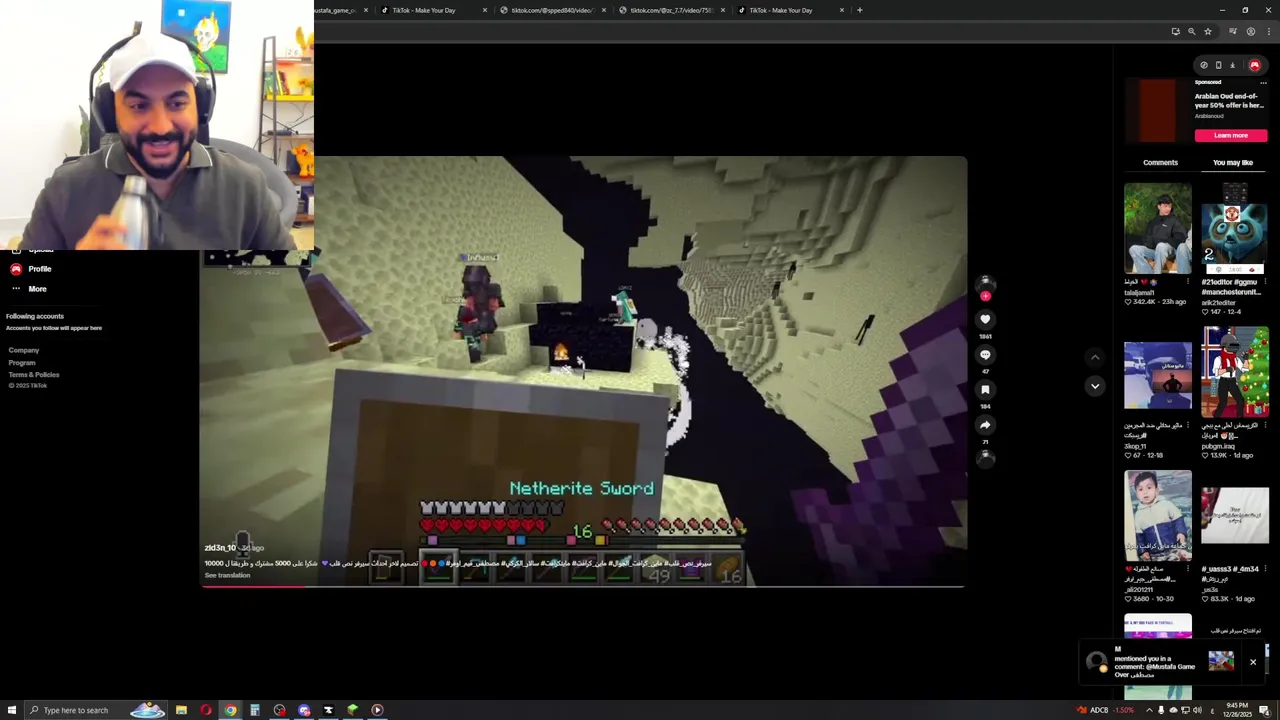Open the Calculator icon in the taskbar

(255, 710)
